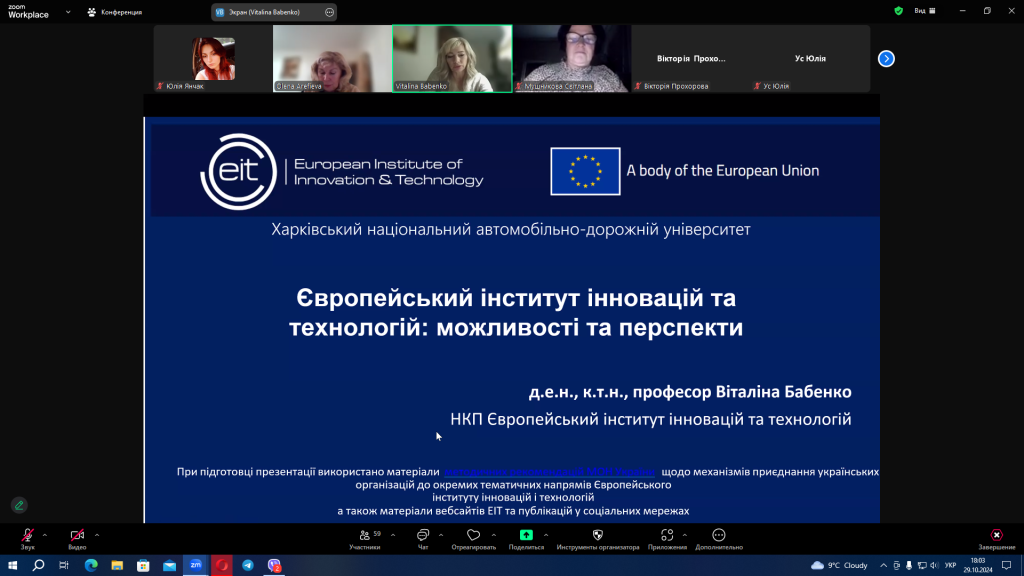This screenshot has width=1024, height=576.
Task: Expand the chat options arrow
Action: point(441,536)
